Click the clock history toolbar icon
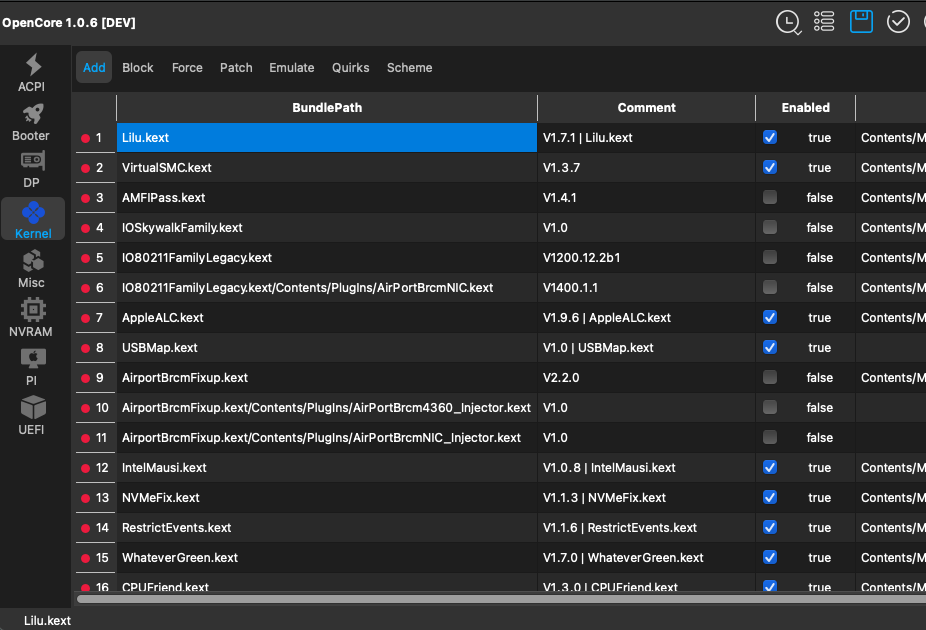This screenshot has width=926, height=630. pos(788,22)
